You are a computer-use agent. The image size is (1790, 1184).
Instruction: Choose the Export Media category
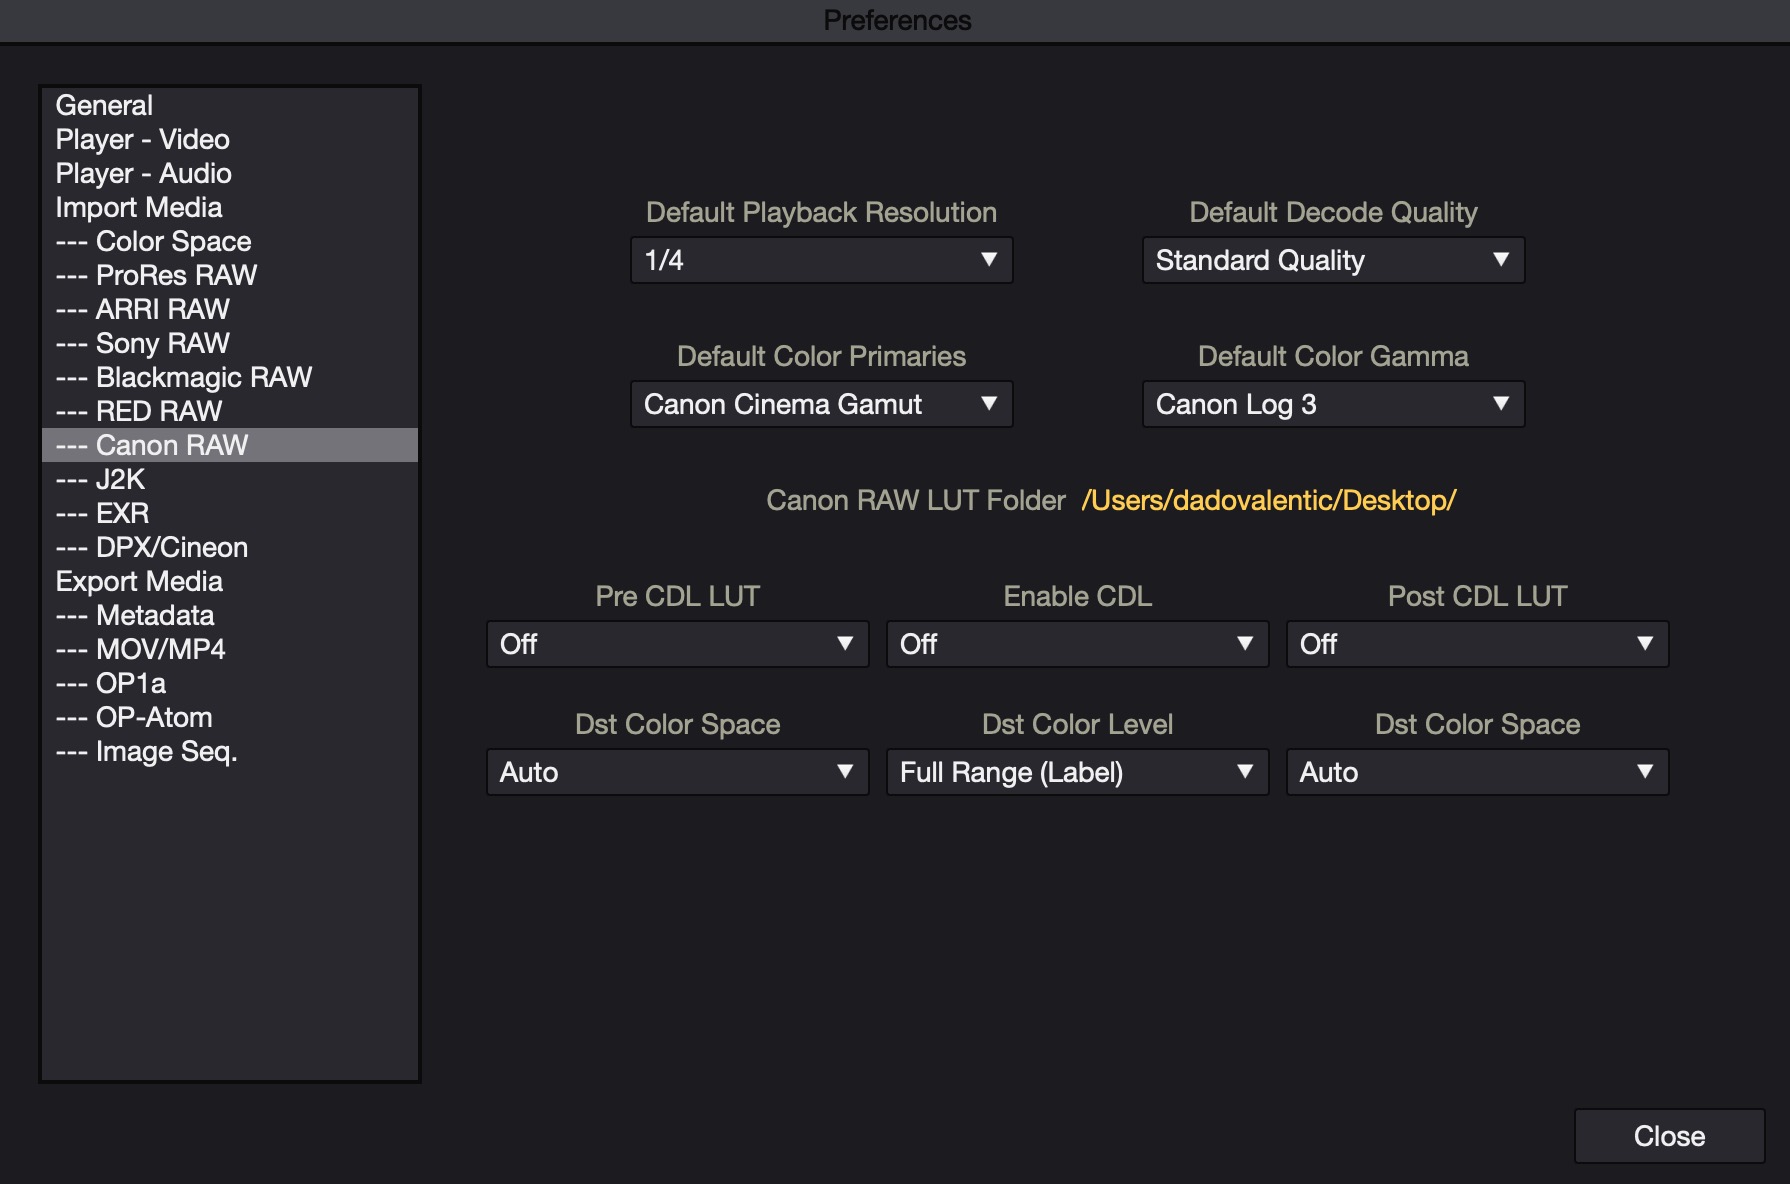click(139, 581)
